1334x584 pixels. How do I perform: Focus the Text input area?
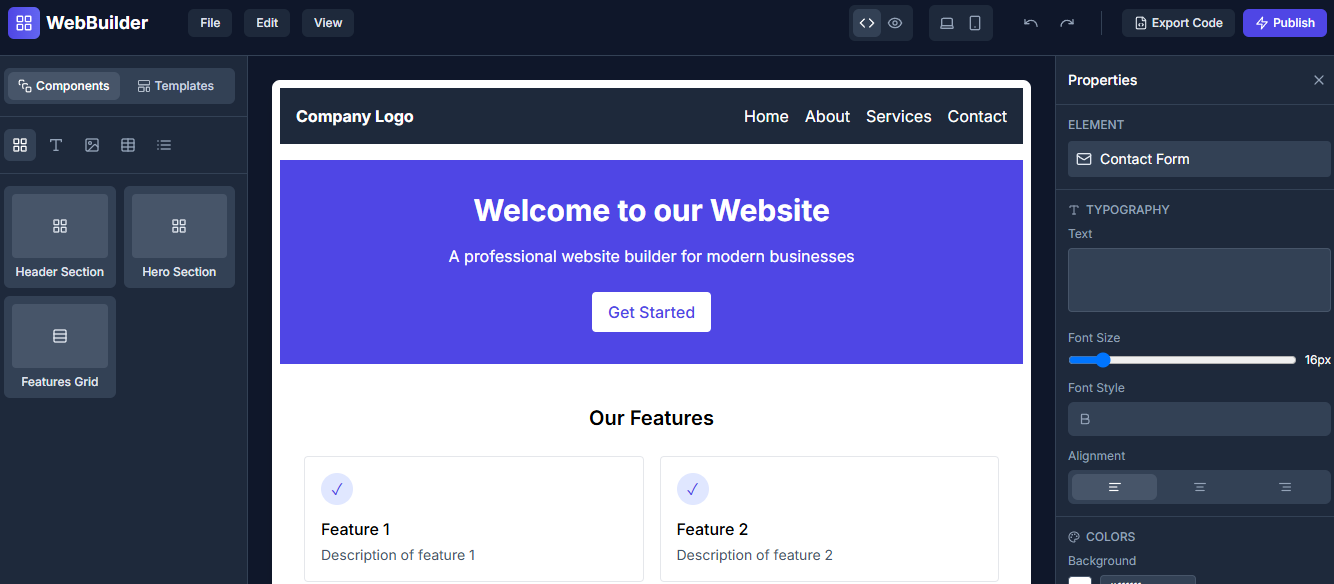[x=1199, y=280]
